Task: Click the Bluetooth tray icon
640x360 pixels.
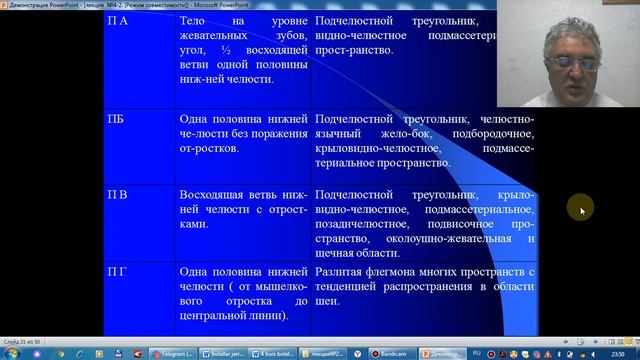Action: point(559,354)
